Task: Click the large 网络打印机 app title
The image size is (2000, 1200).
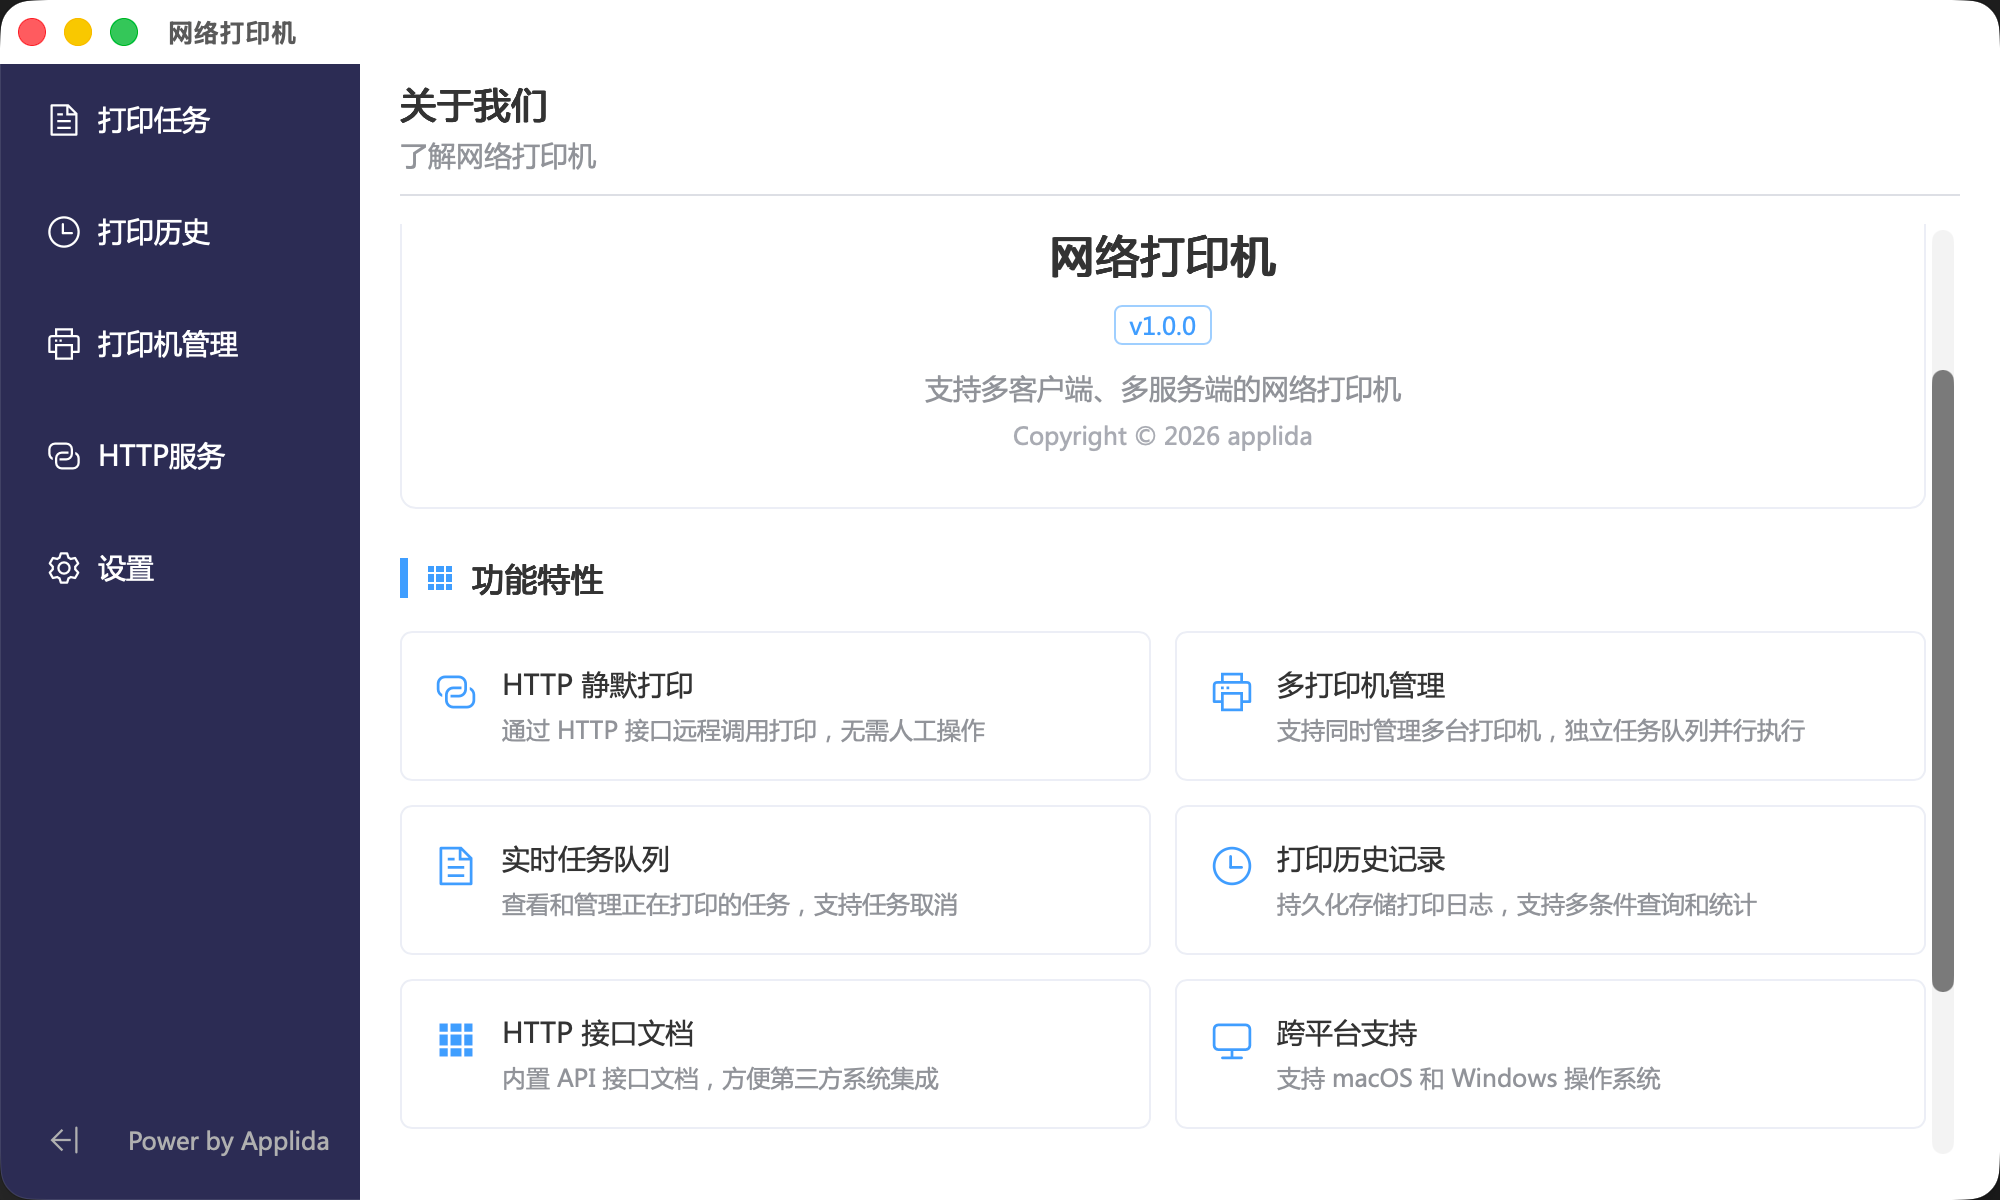Action: pyautogui.click(x=1163, y=257)
